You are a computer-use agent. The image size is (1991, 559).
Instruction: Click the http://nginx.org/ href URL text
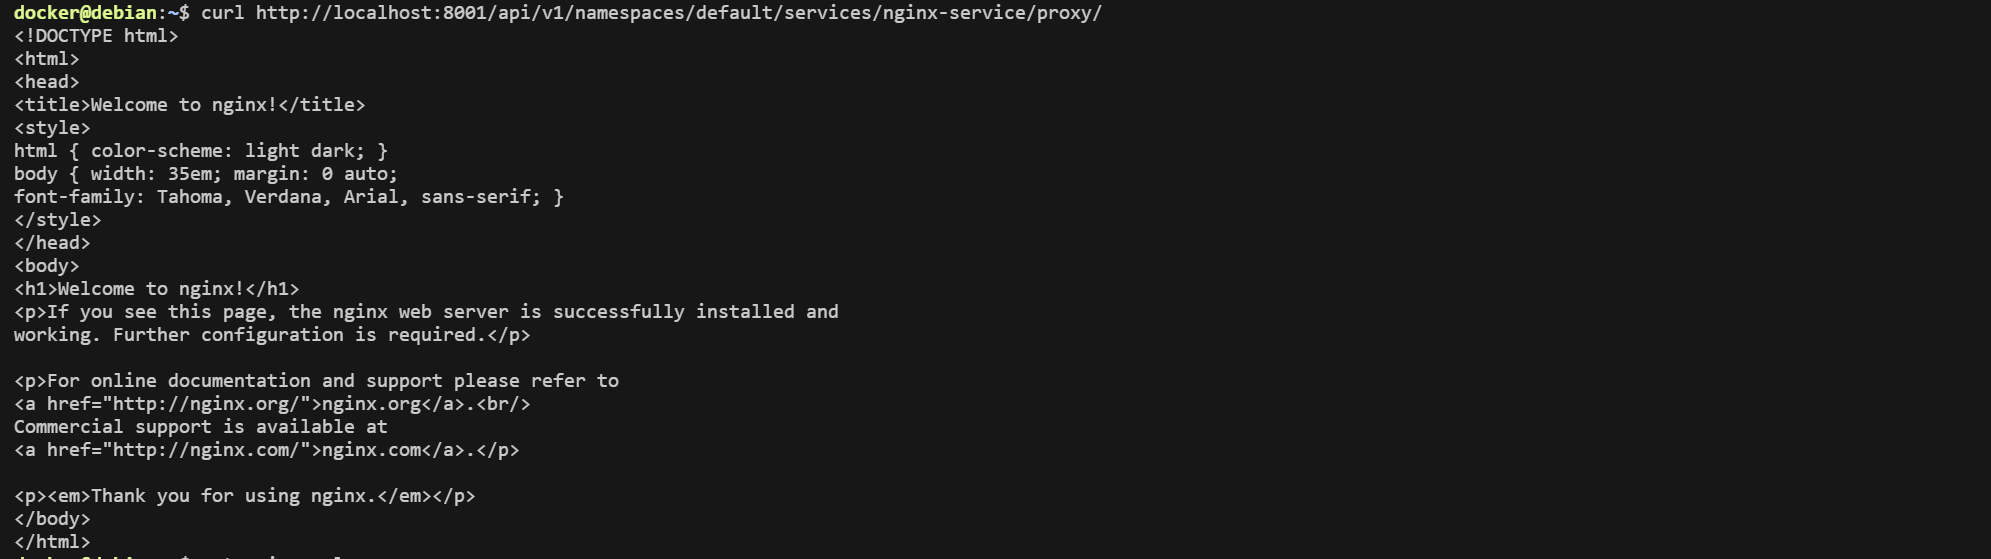[205, 404]
